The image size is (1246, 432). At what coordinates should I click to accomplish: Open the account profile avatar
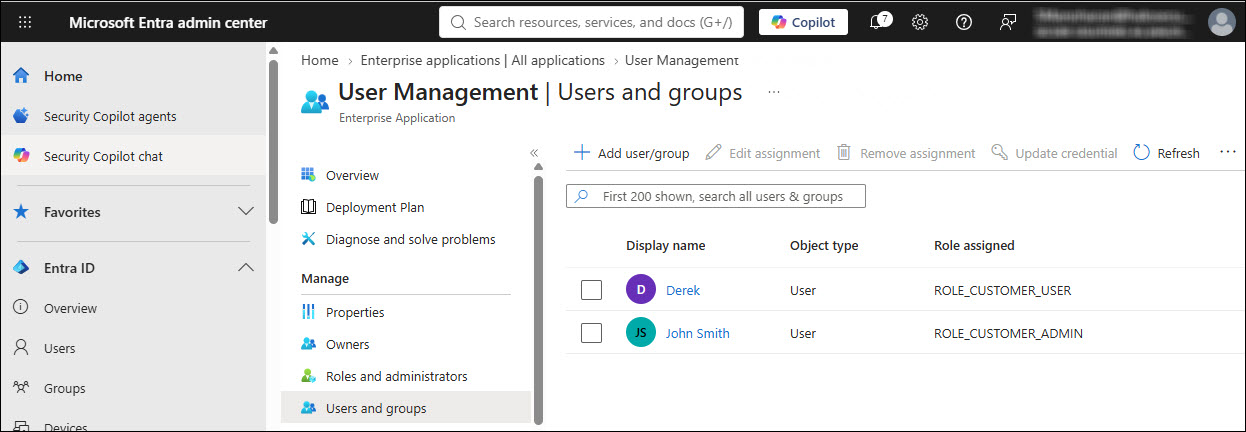point(1221,22)
